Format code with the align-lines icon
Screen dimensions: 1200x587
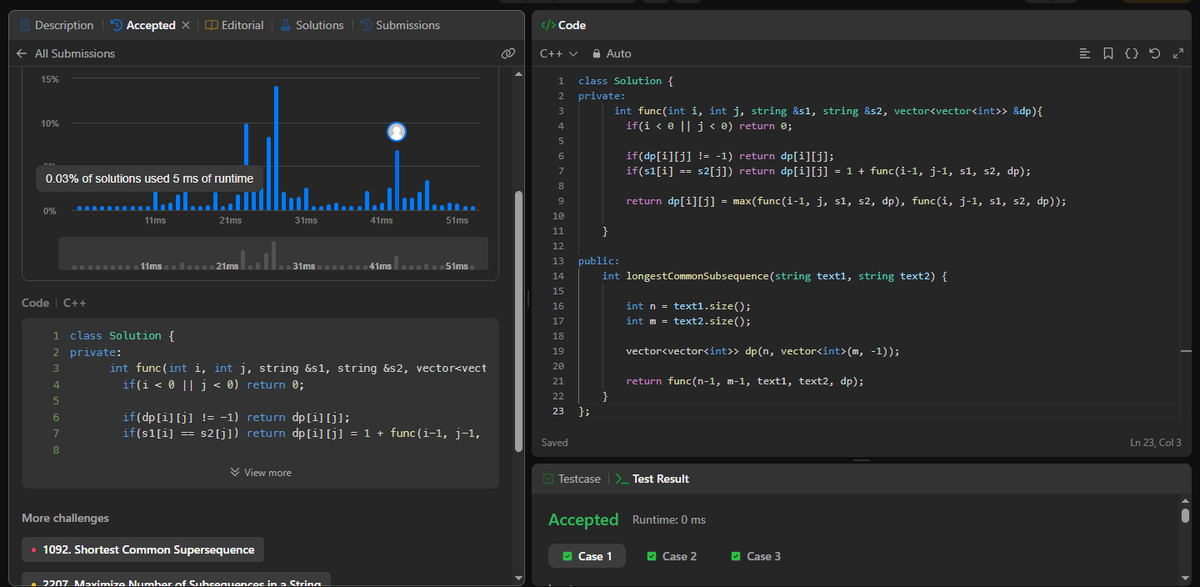tap(1086, 53)
